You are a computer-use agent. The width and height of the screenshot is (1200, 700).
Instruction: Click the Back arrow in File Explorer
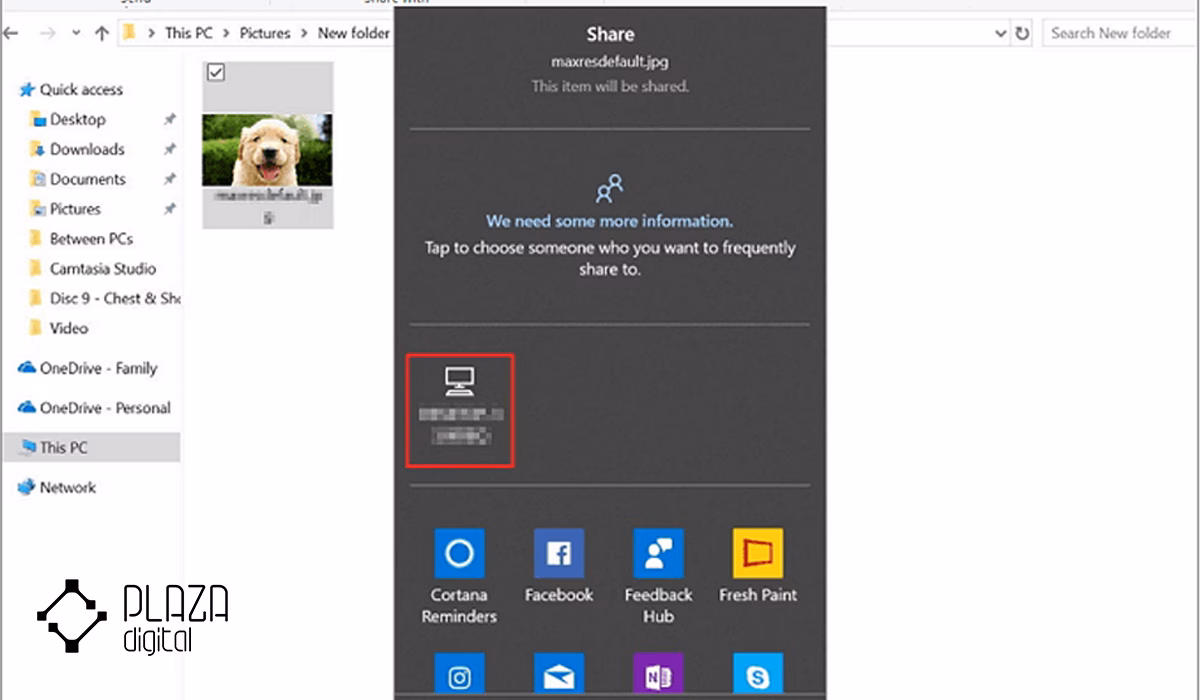12,33
